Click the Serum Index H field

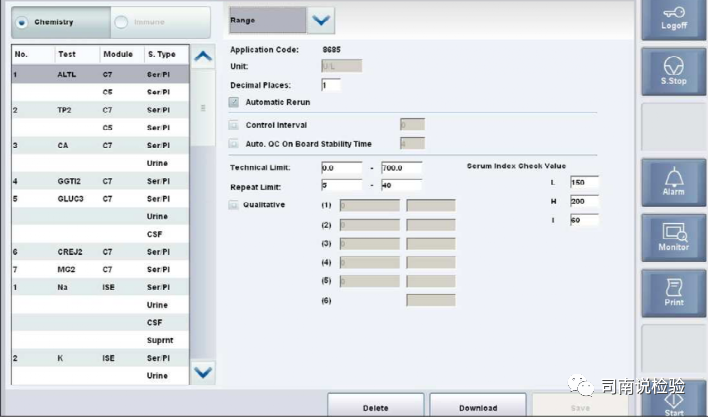tap(584, 201)
